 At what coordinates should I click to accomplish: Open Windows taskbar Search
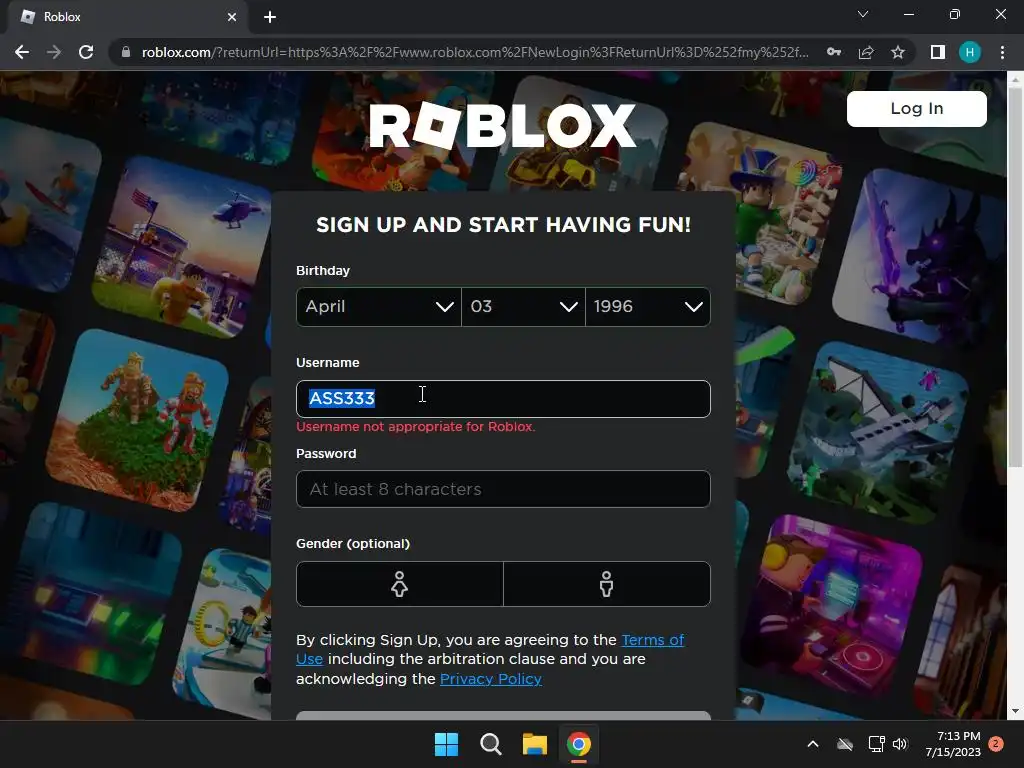click(x=490, y=744)
